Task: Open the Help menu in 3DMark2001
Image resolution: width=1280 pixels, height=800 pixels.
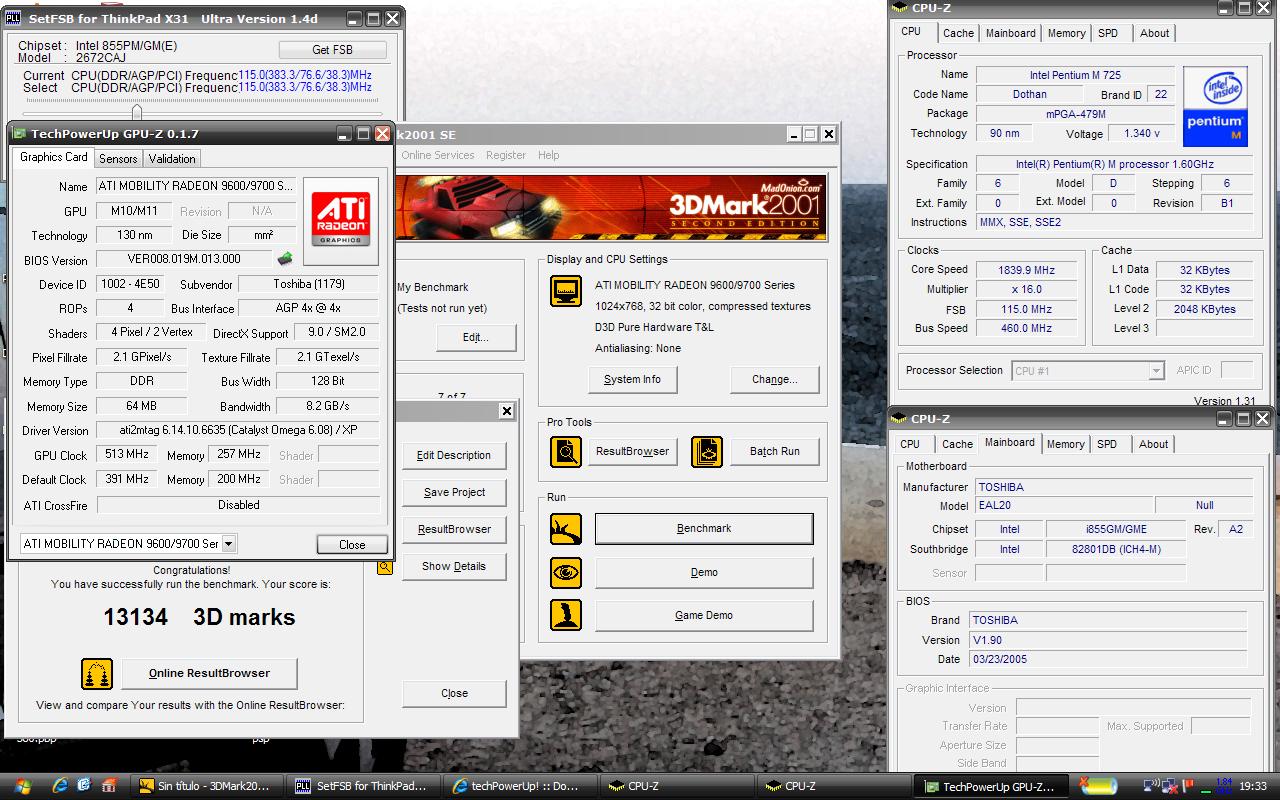Action: [549, 155]
